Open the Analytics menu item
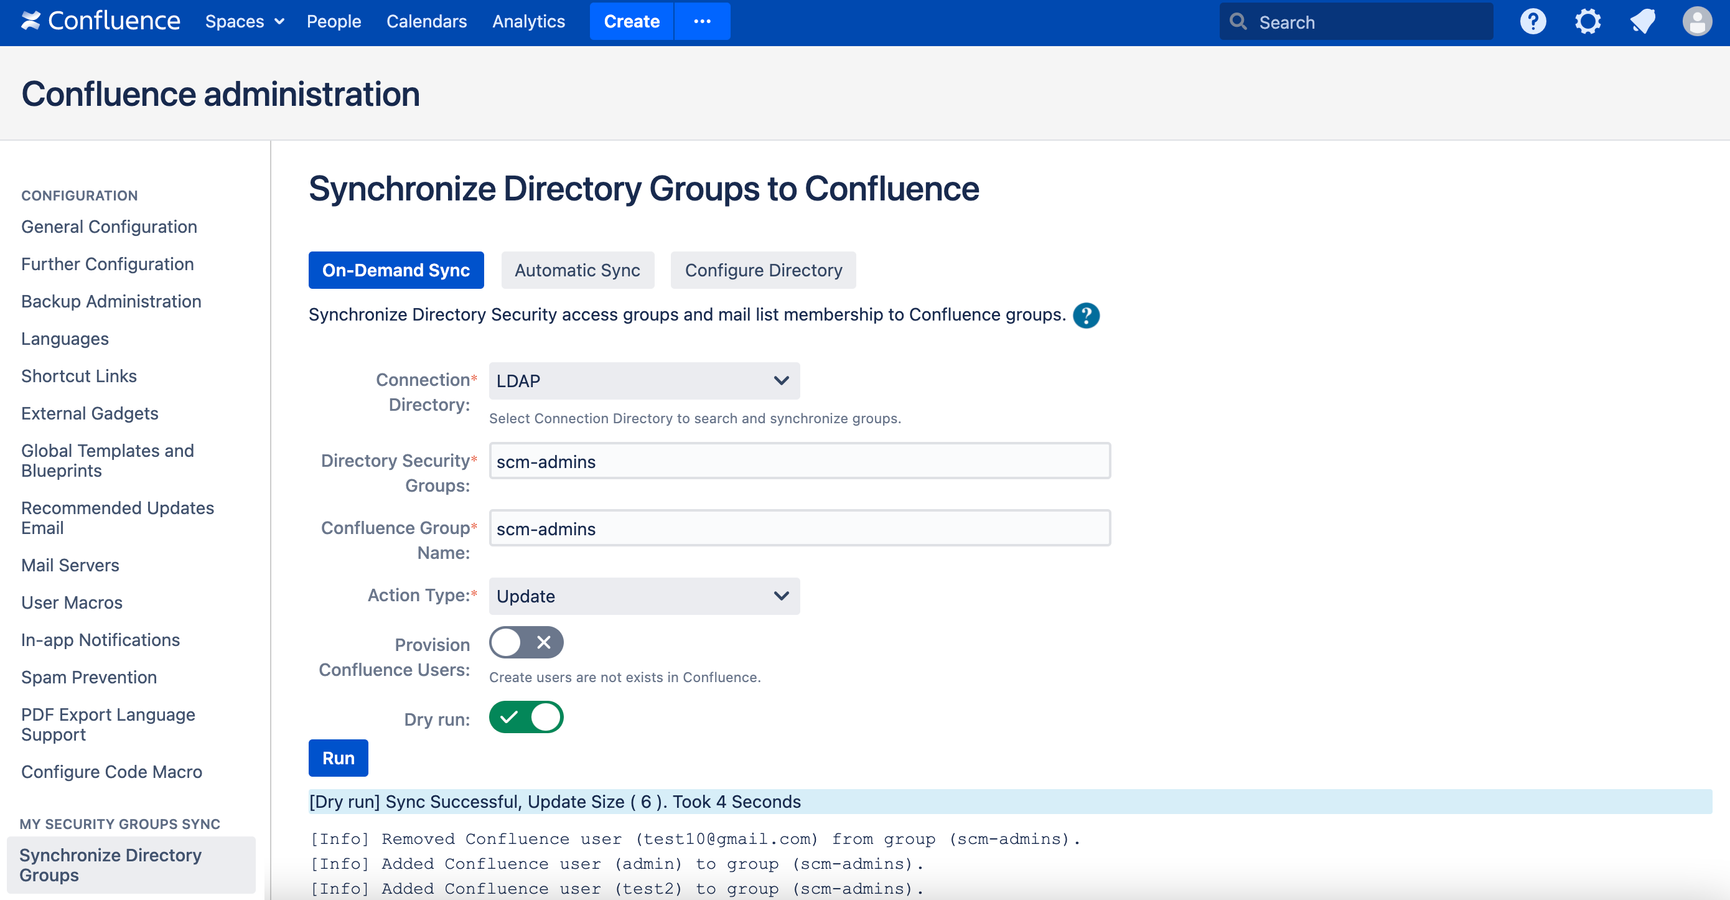Viewport: 1730px width, 900px height. tap(528, 21)
